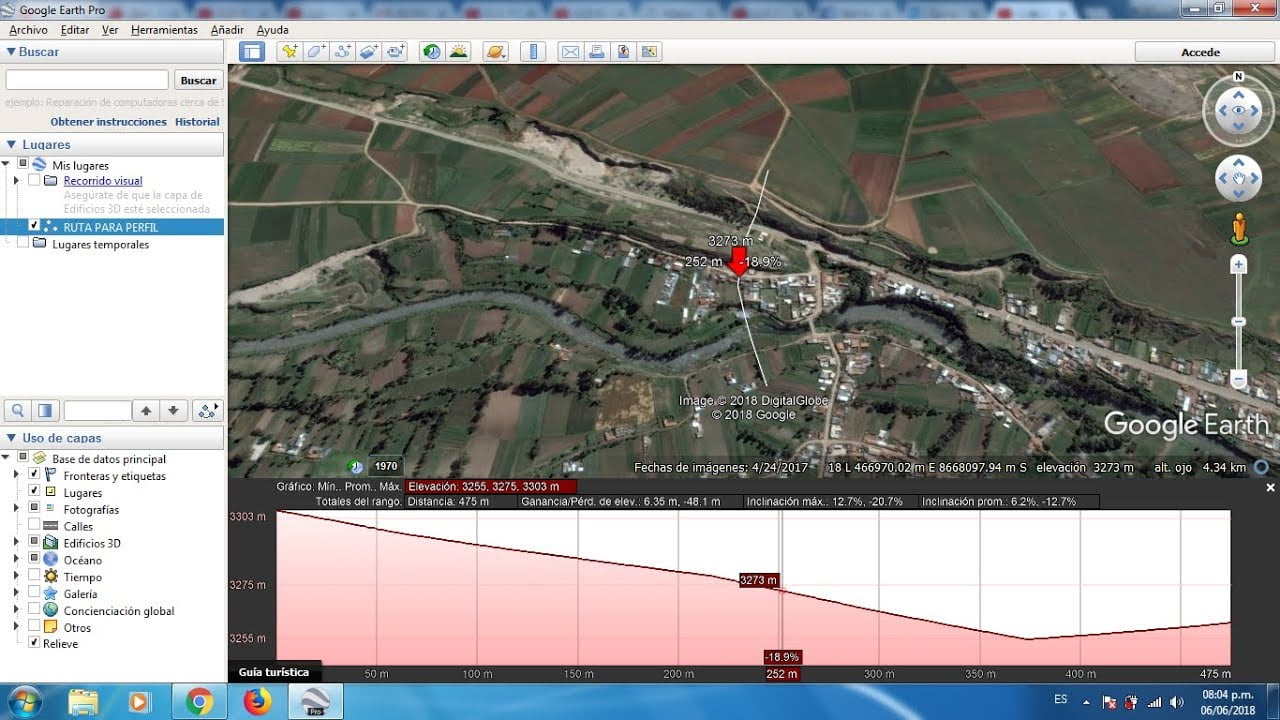1280x720 pixels.
Task: Enable the Calles layer
Action: pyautogui.click(x=35, y=526)
